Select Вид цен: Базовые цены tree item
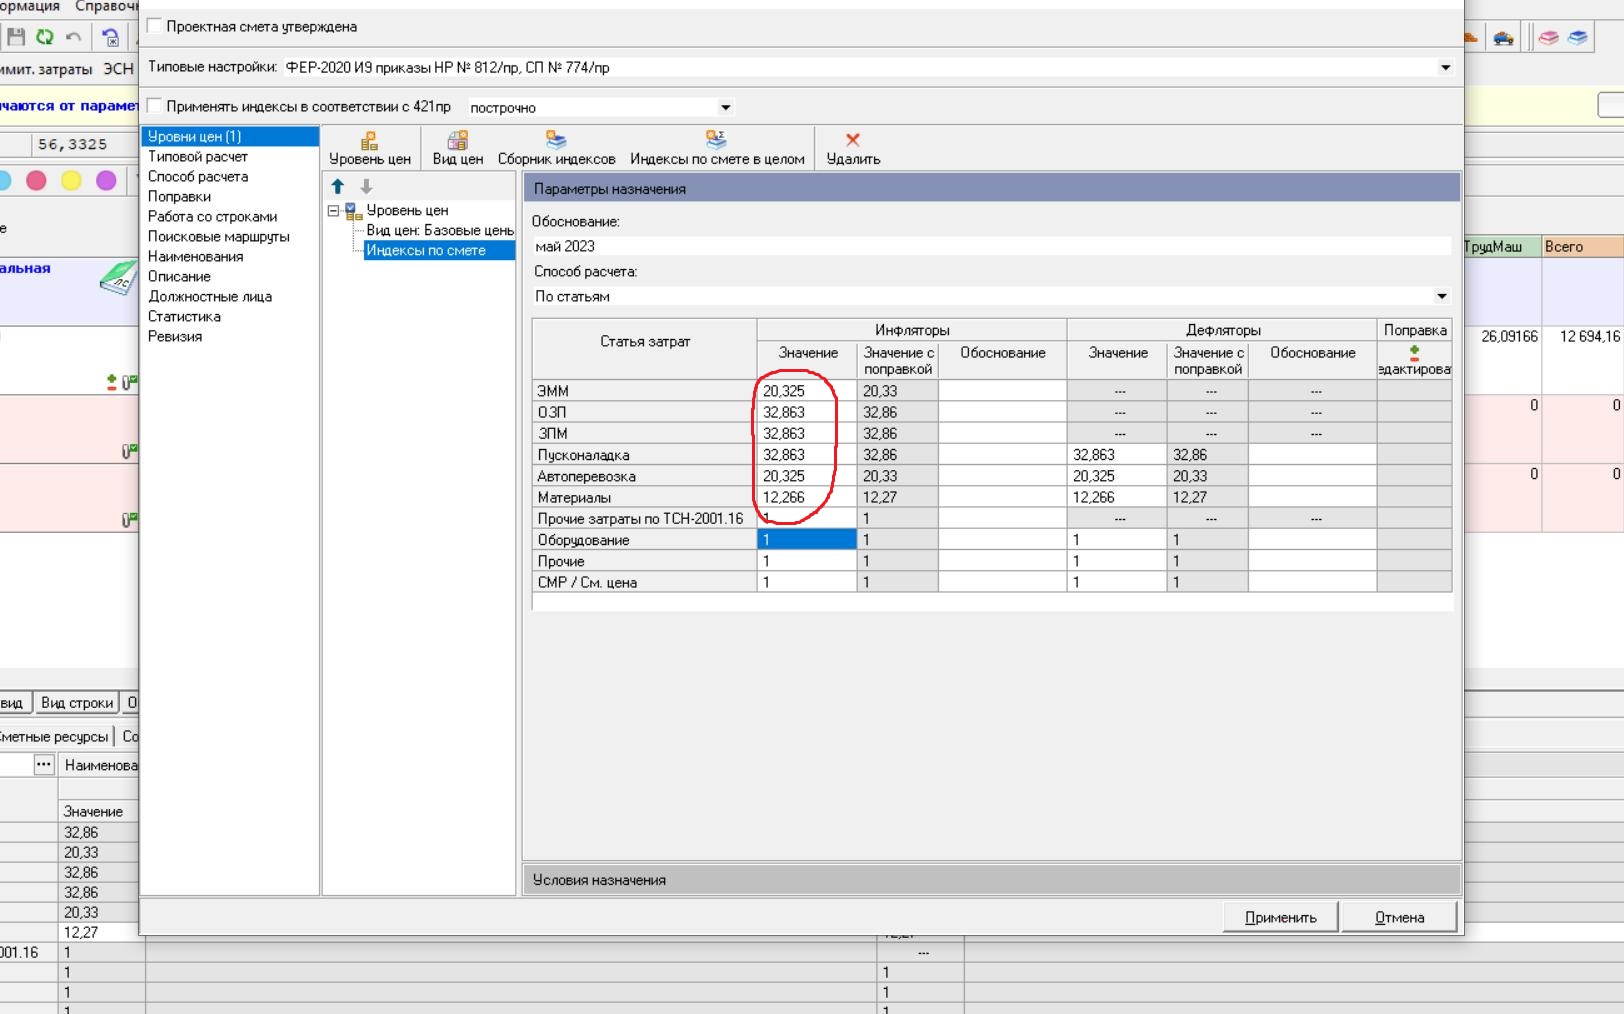This screenshot has width=1624, height=1014. pos(439,230)
